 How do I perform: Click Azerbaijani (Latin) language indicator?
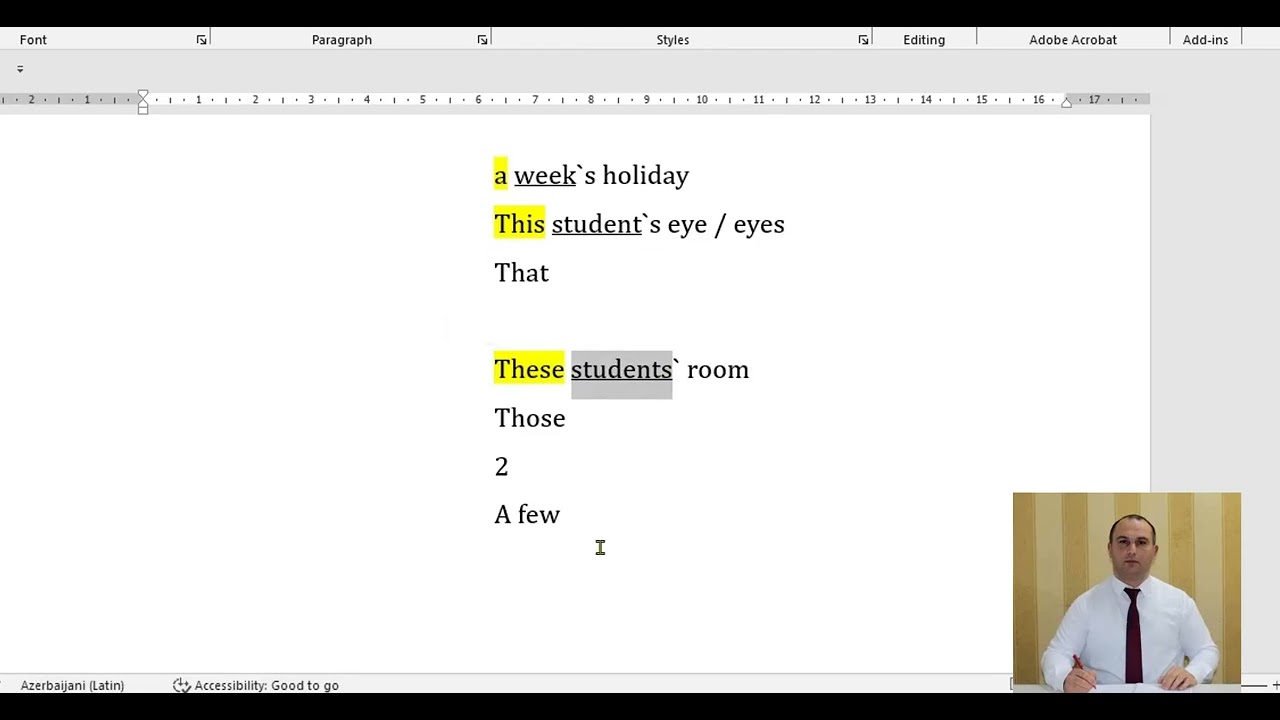(72, 685)
